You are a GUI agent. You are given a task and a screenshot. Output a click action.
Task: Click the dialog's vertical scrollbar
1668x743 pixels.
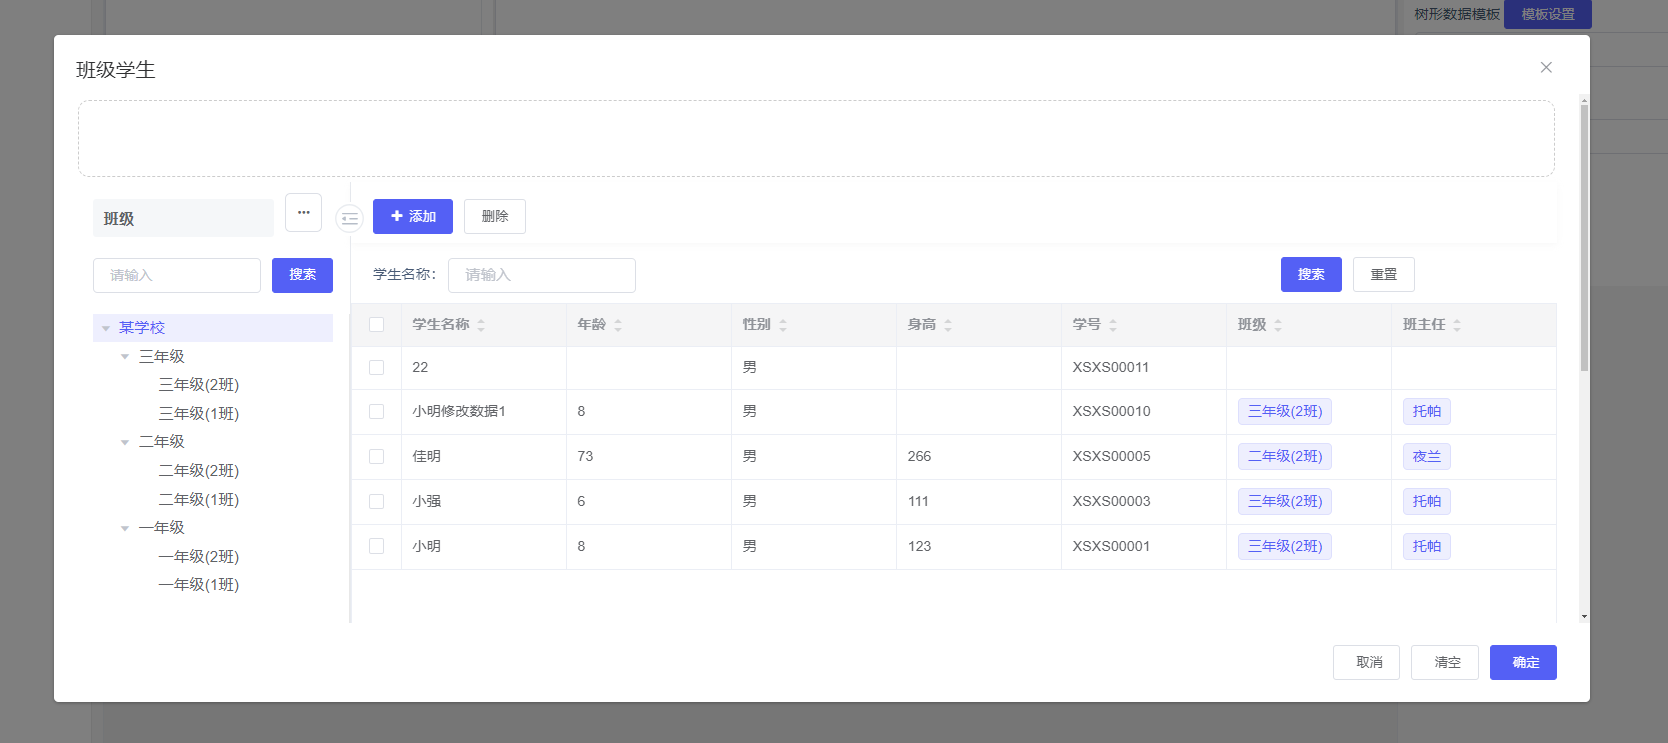1584,240
